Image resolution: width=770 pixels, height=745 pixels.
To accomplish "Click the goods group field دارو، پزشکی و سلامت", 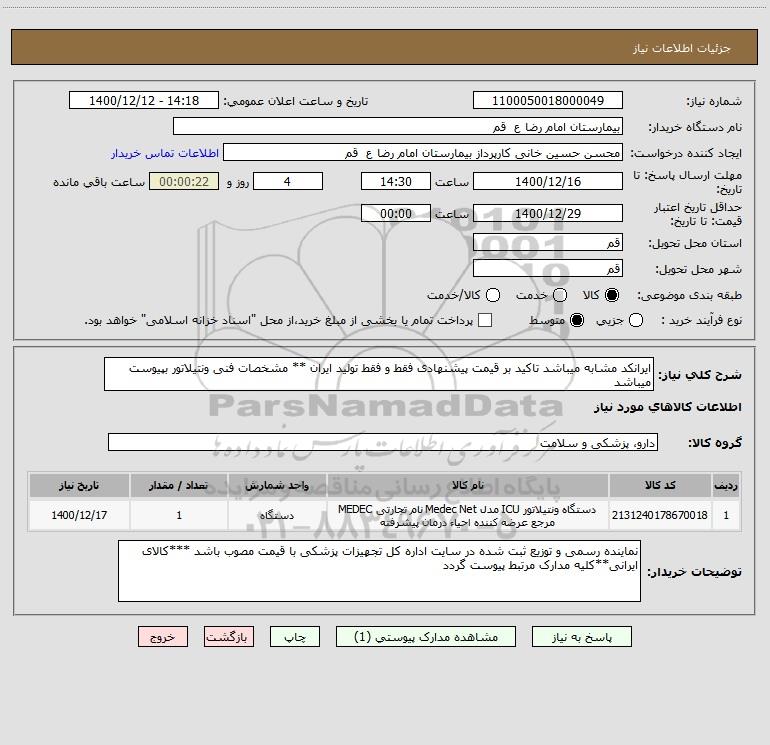I will pos(383,442).
